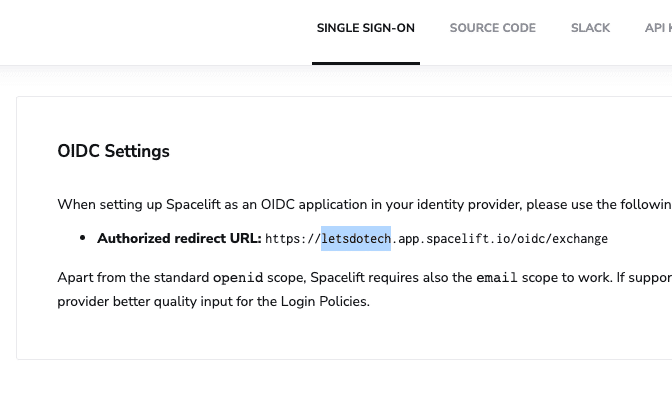Click the openid scope code word
The height and width of the screenshot is (400, 672).
[238, 278]
